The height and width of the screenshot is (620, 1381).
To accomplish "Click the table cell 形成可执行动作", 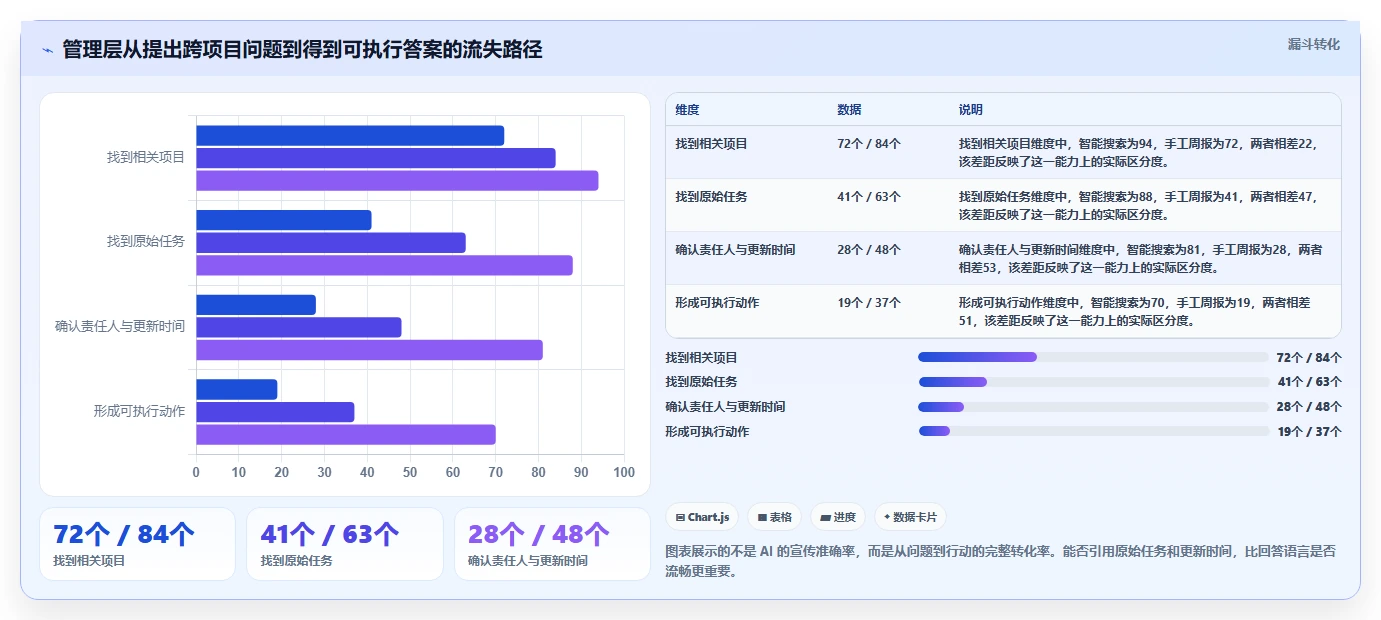I will coord(717,302).
